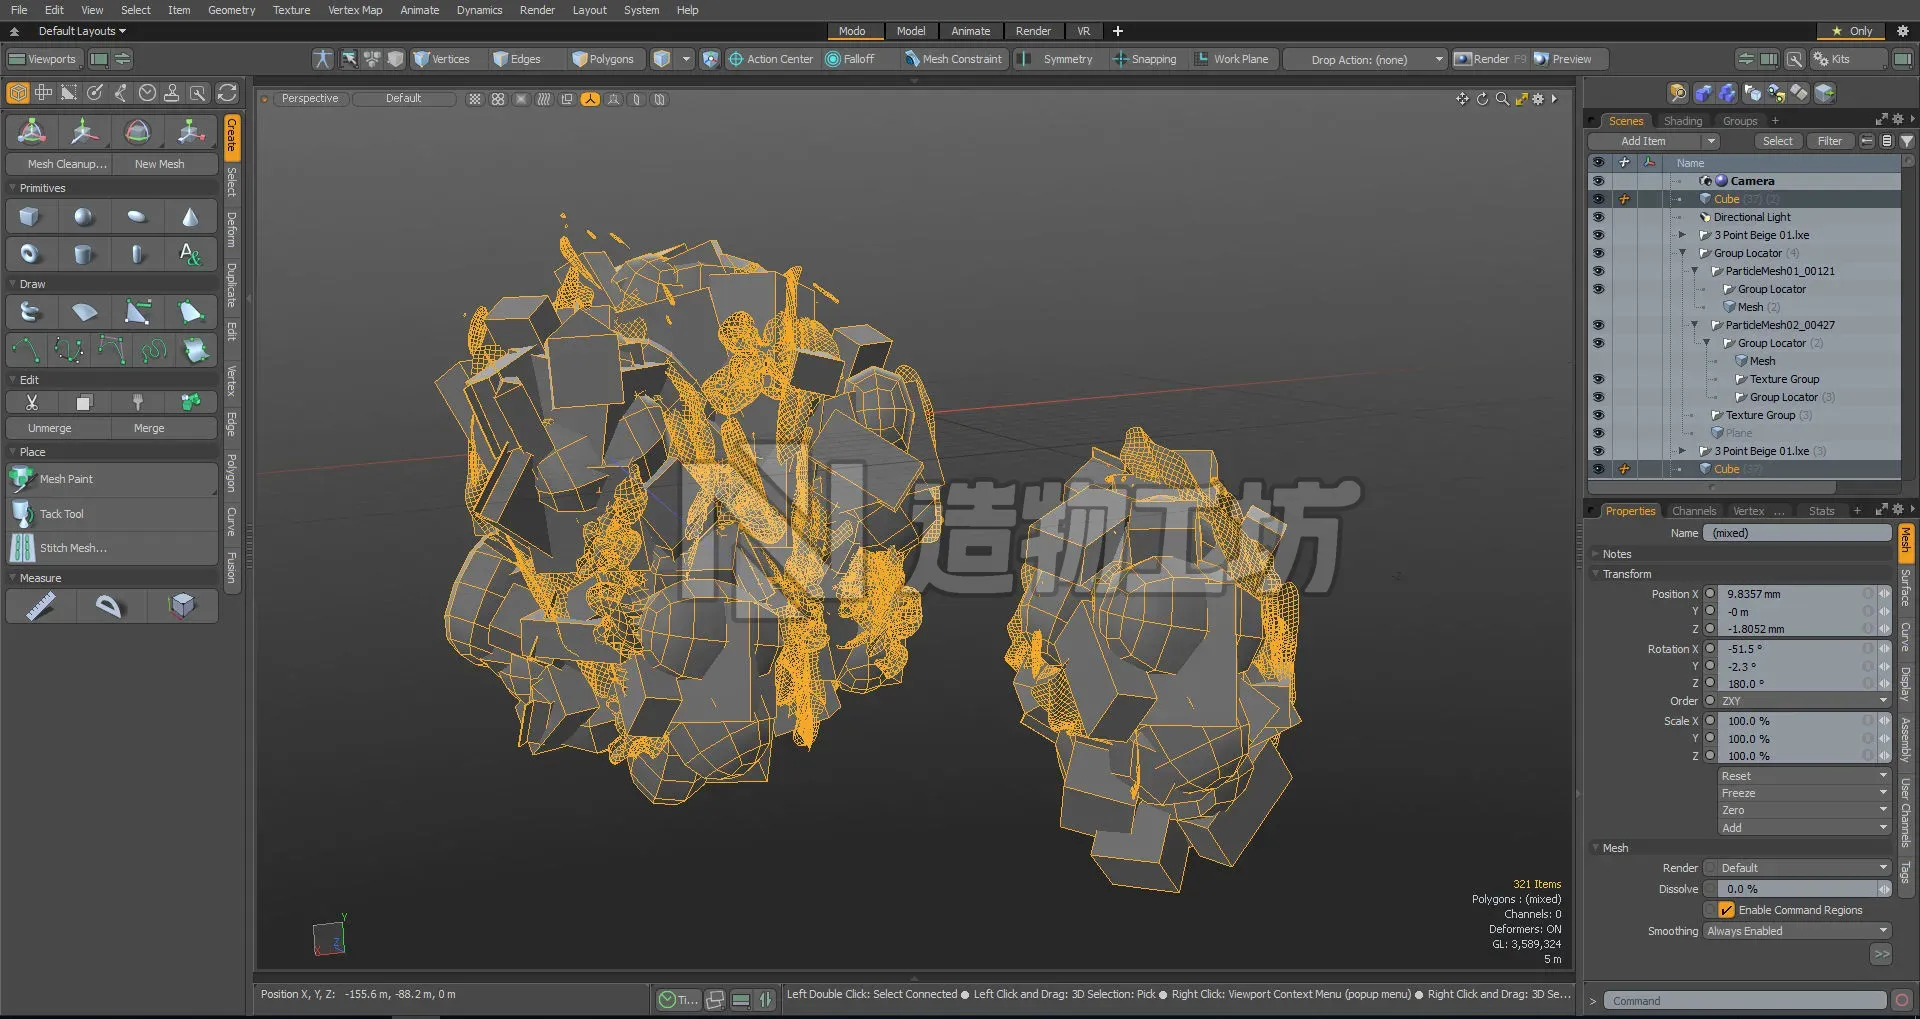The width and height of the screenshot is (1920, 1019).
Task: Click the Name (mixed) input field
Action: [1797, 533]
